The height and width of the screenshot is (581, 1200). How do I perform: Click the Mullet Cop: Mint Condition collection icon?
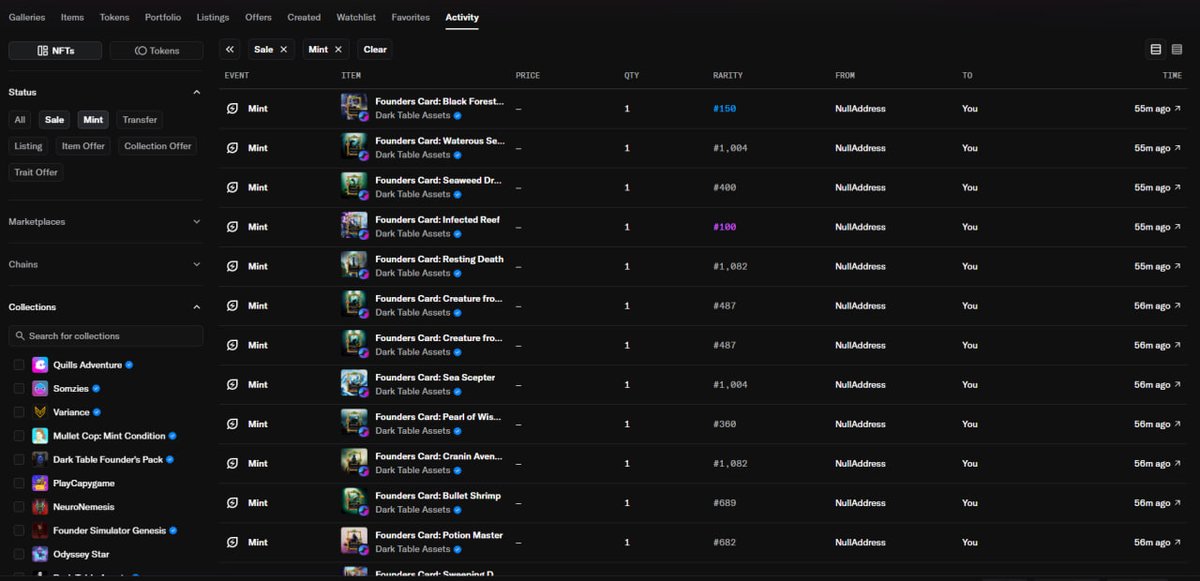[x=40, y=436]
